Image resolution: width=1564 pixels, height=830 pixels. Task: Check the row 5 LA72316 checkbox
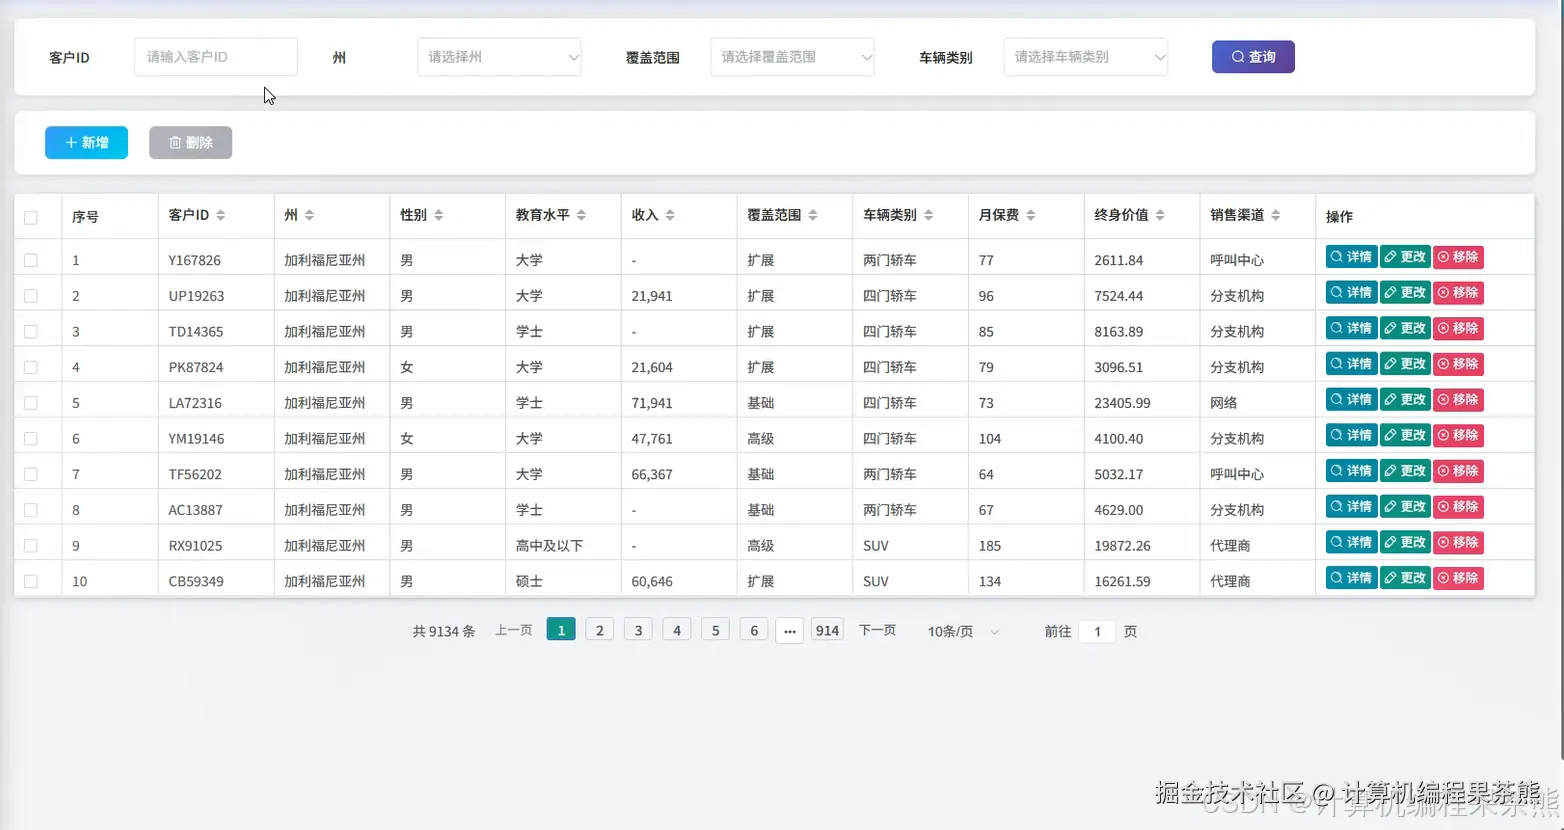point(31,403)
